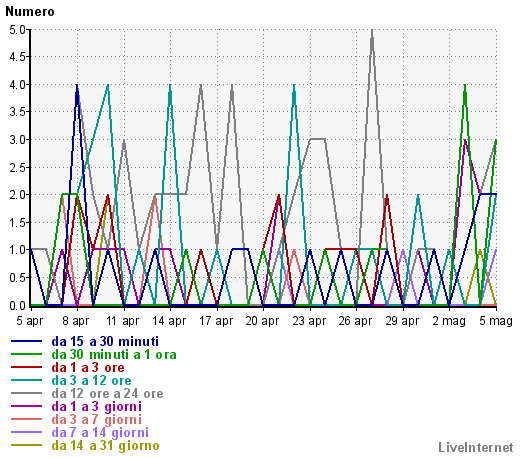
Task: Click the 'da 15 a 30 minuti' legend label
Action: point(105,341)
